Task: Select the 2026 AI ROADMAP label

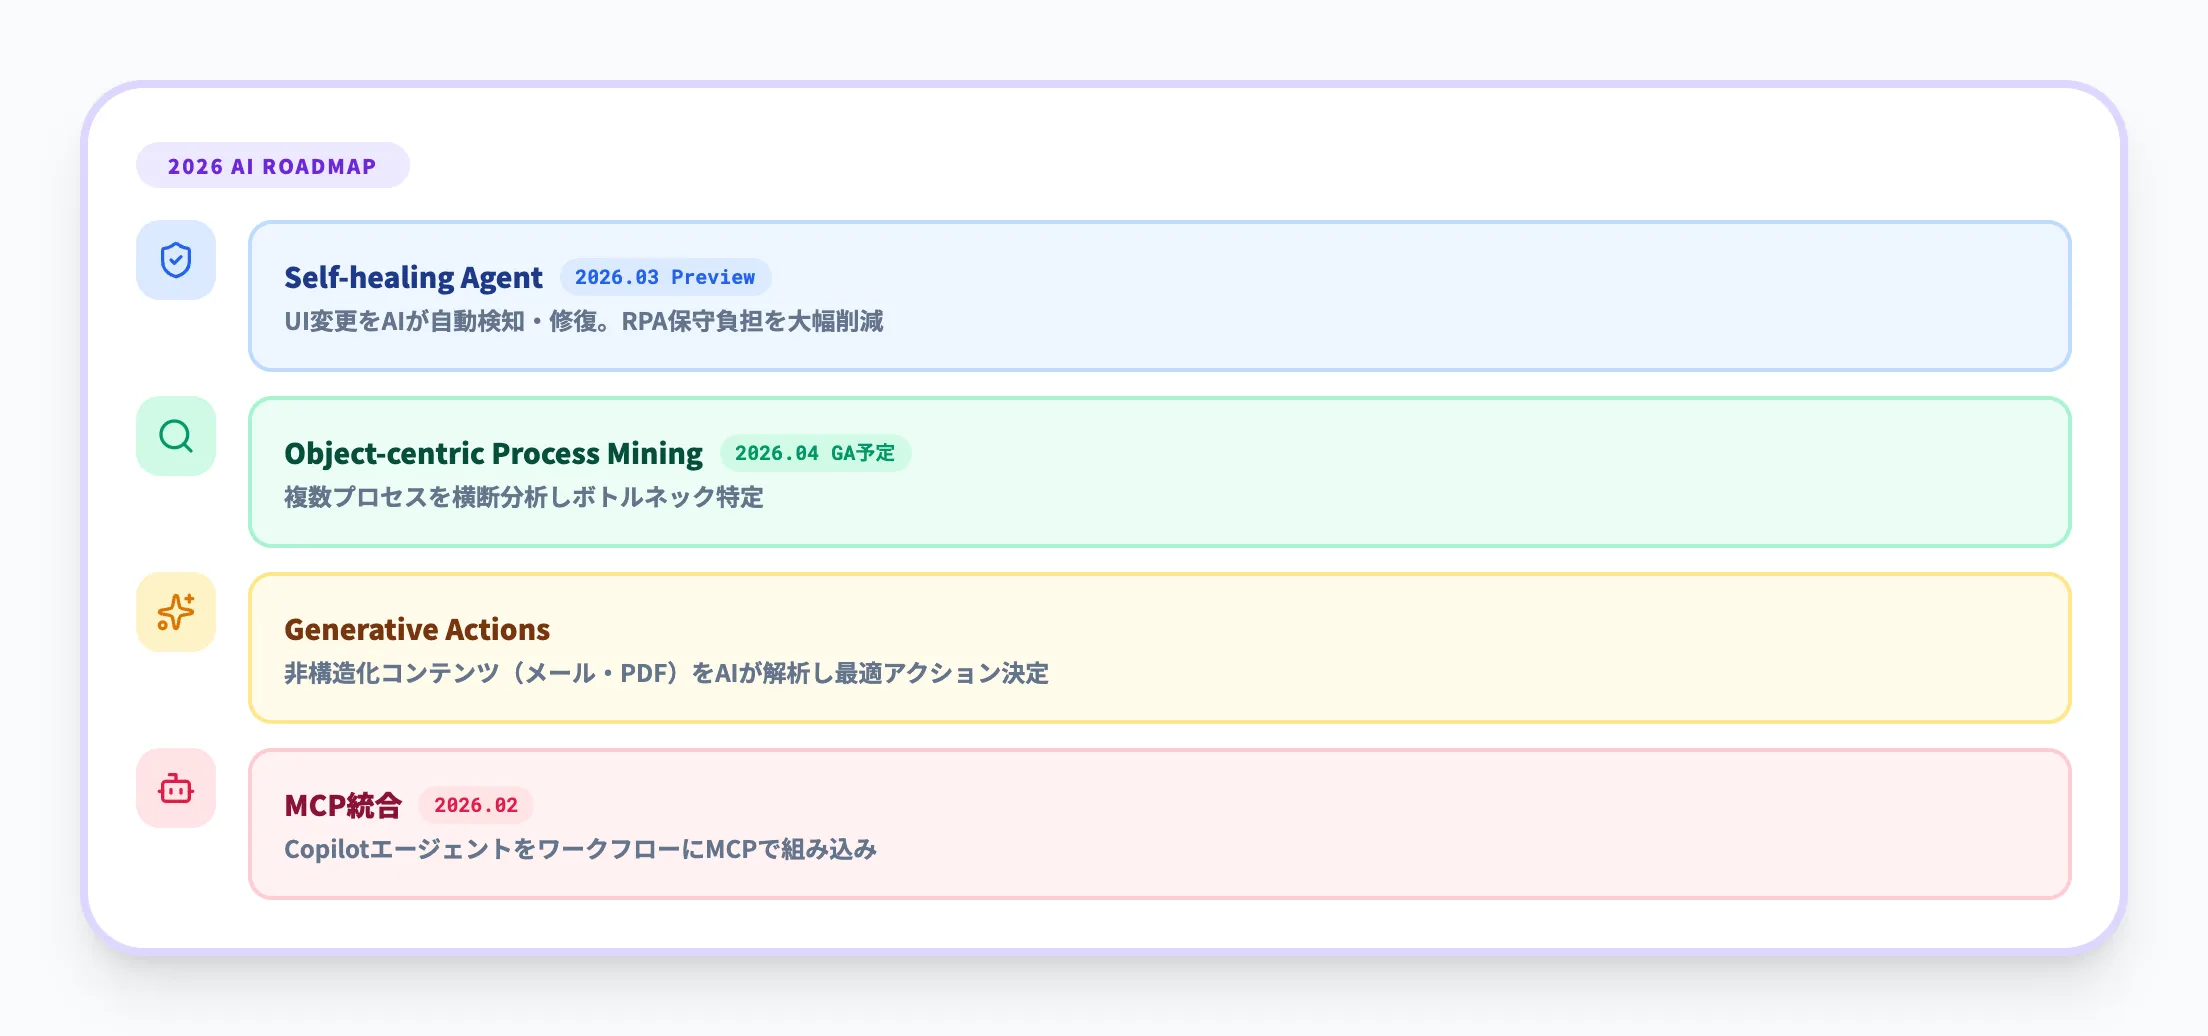Action: (x=272, y=166)
